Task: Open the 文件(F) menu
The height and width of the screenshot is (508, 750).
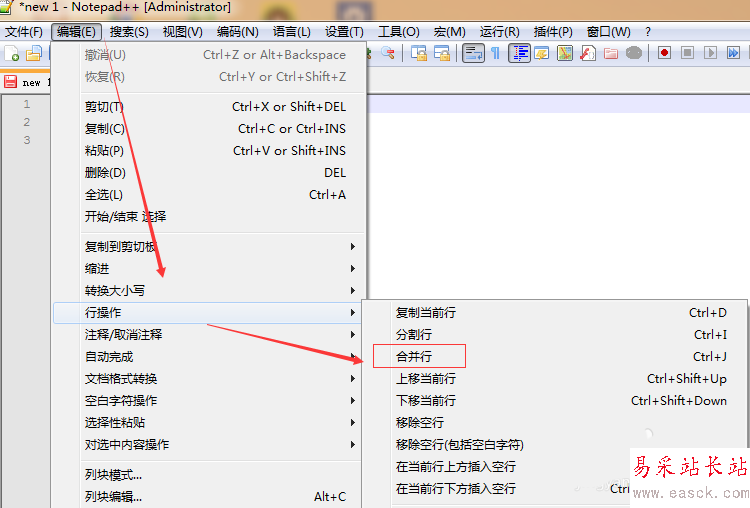Action: pos(23,32)
